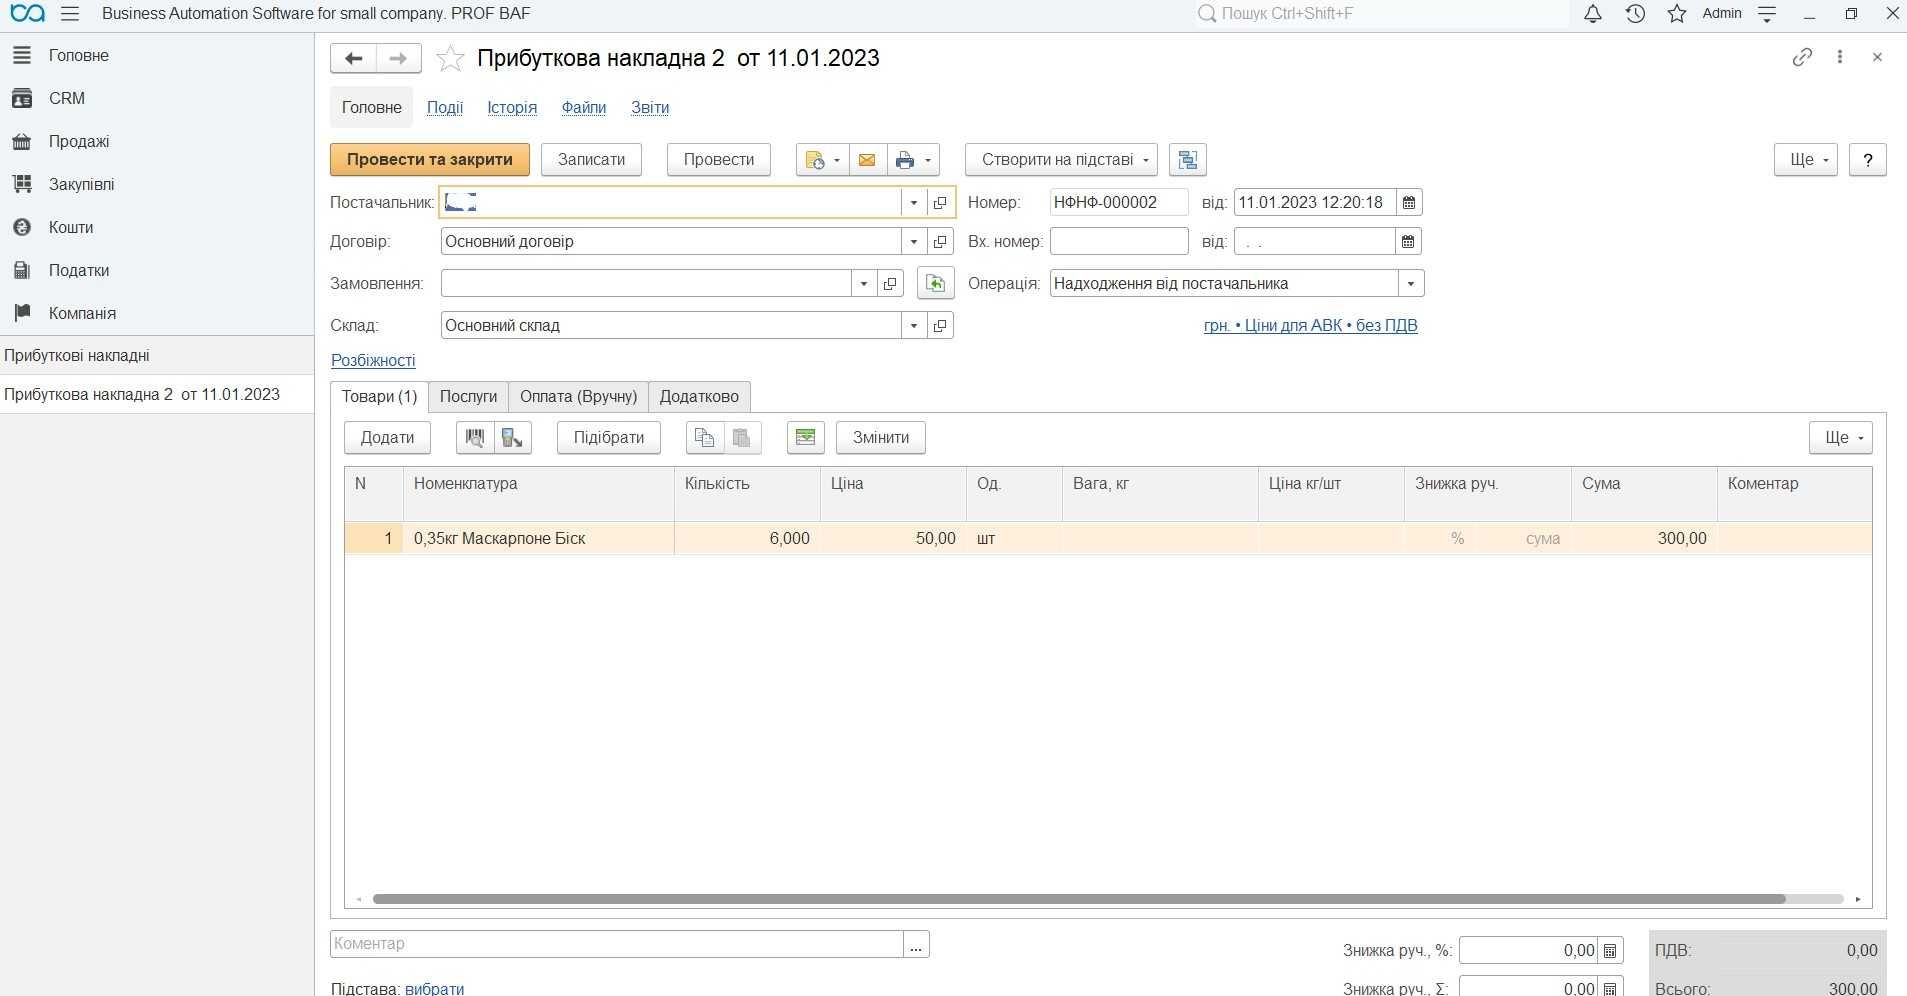This screenshot has width=1907, height=996.
Task: Add document to favorites with star icon
Action: point(450,58)
